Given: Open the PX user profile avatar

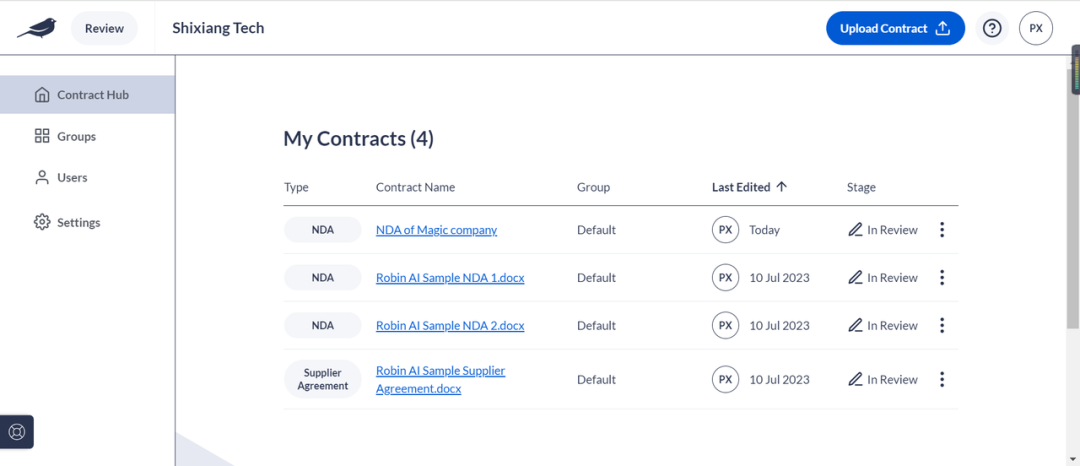Looking at the screenshot, I should pos(1036,28).
